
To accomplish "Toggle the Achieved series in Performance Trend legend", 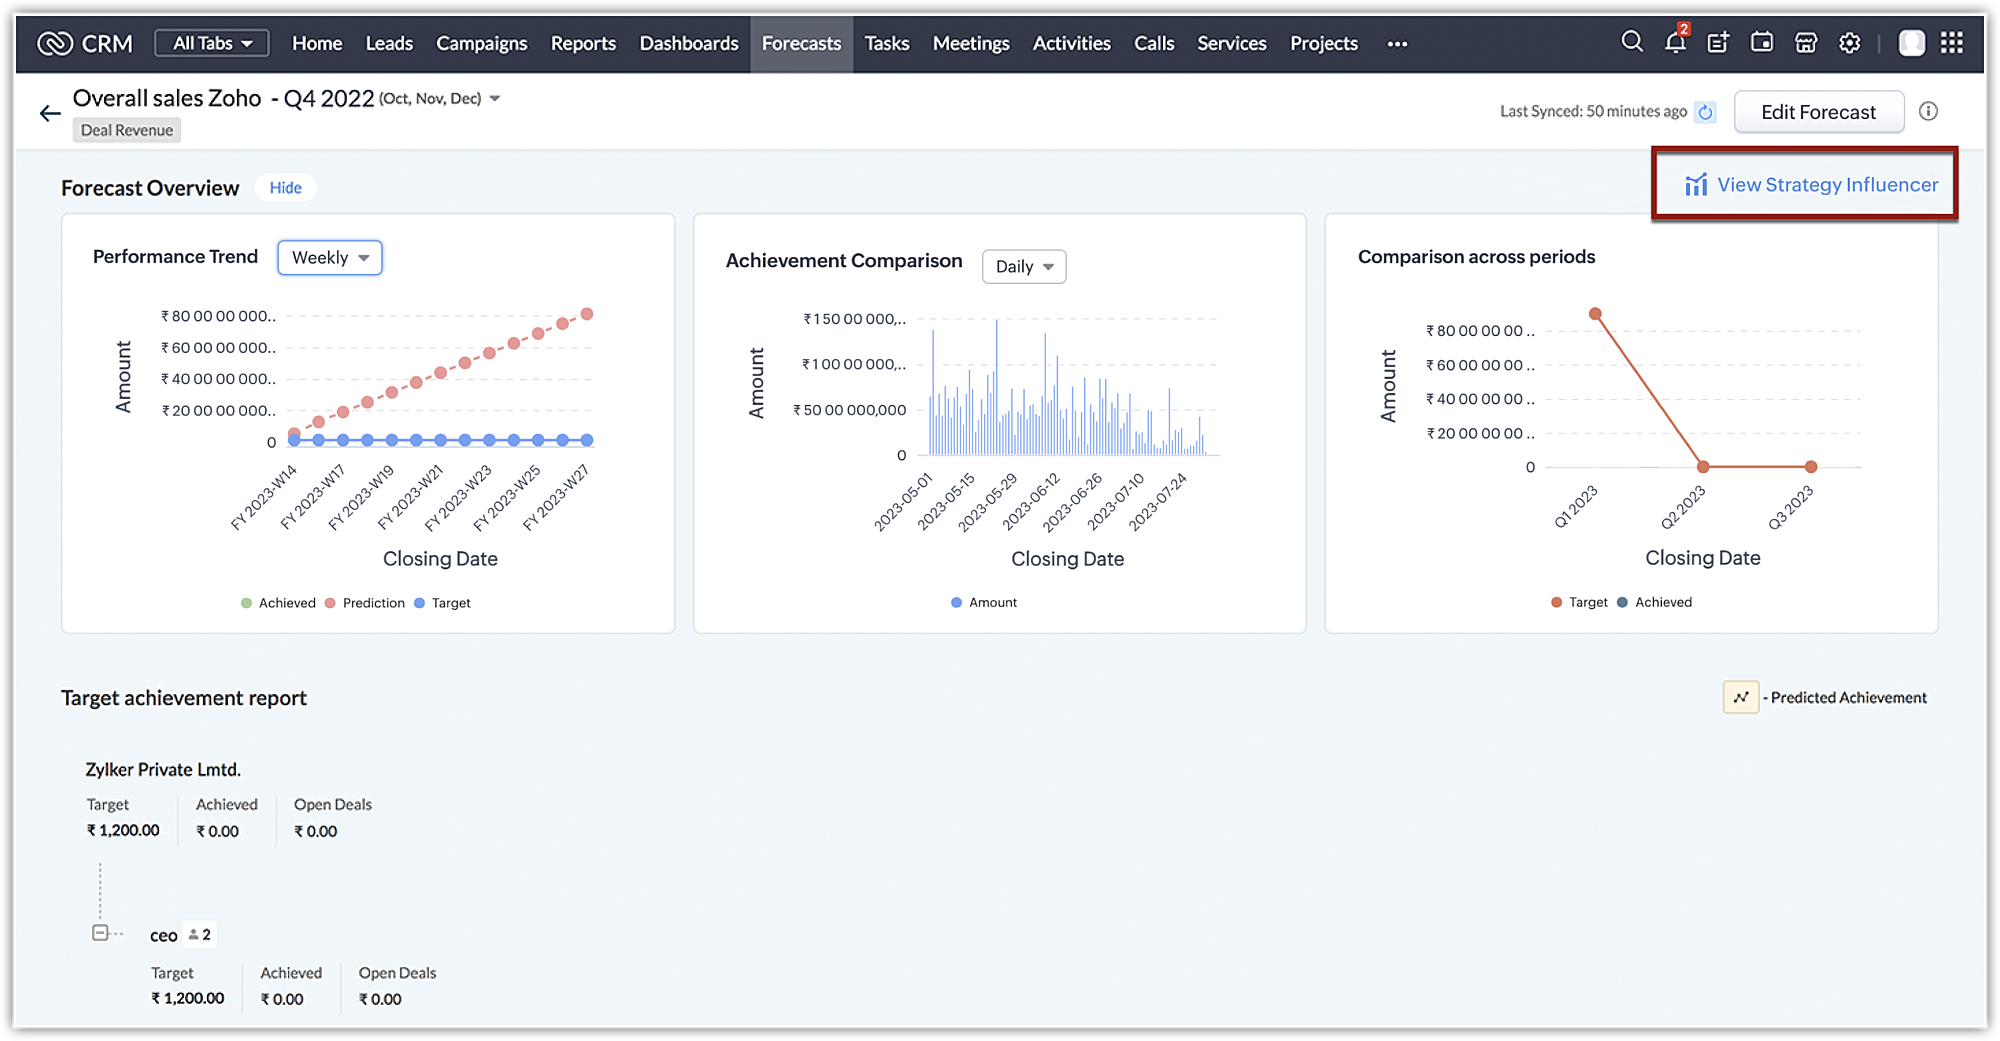I will coord(279,603).
